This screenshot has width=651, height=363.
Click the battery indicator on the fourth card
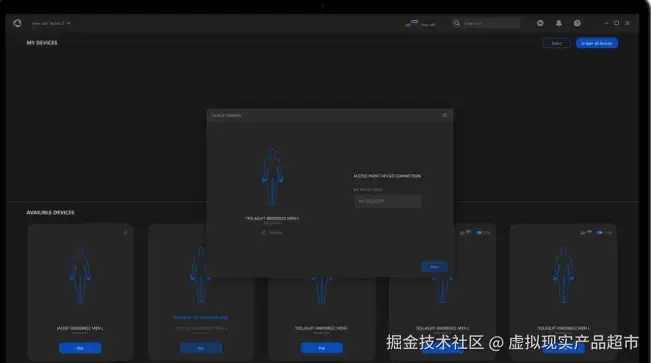click(483, 233)
